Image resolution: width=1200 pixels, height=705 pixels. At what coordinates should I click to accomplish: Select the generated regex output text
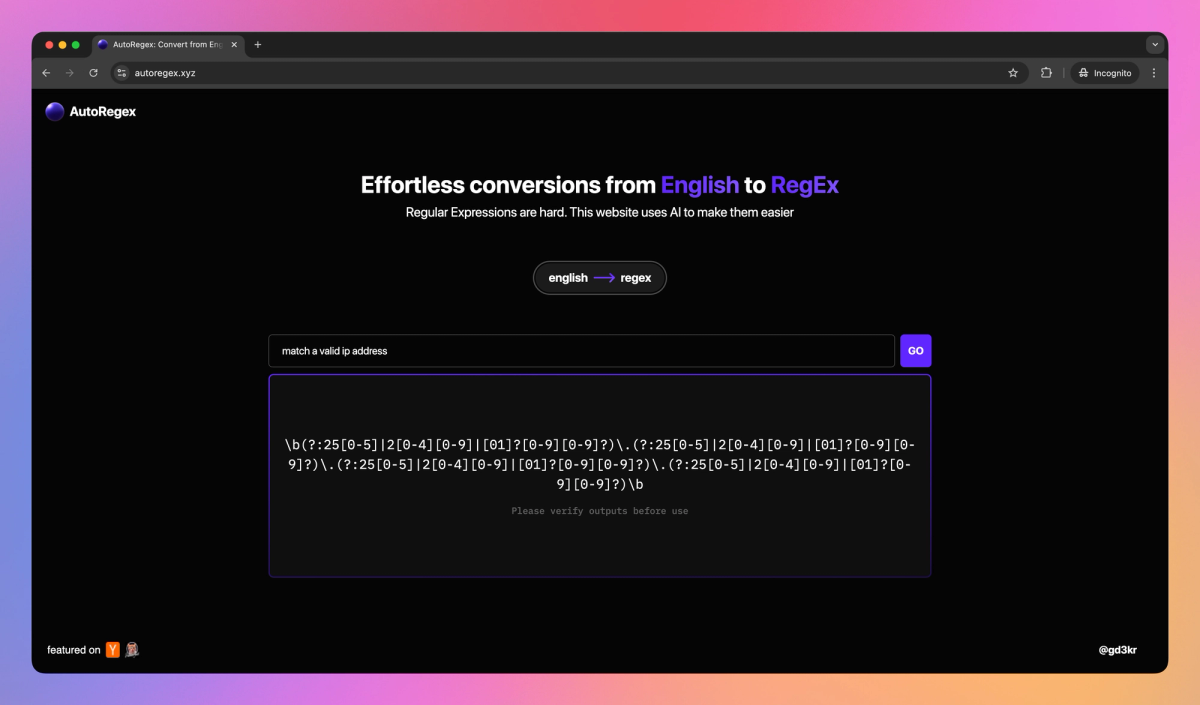point(599,464)
